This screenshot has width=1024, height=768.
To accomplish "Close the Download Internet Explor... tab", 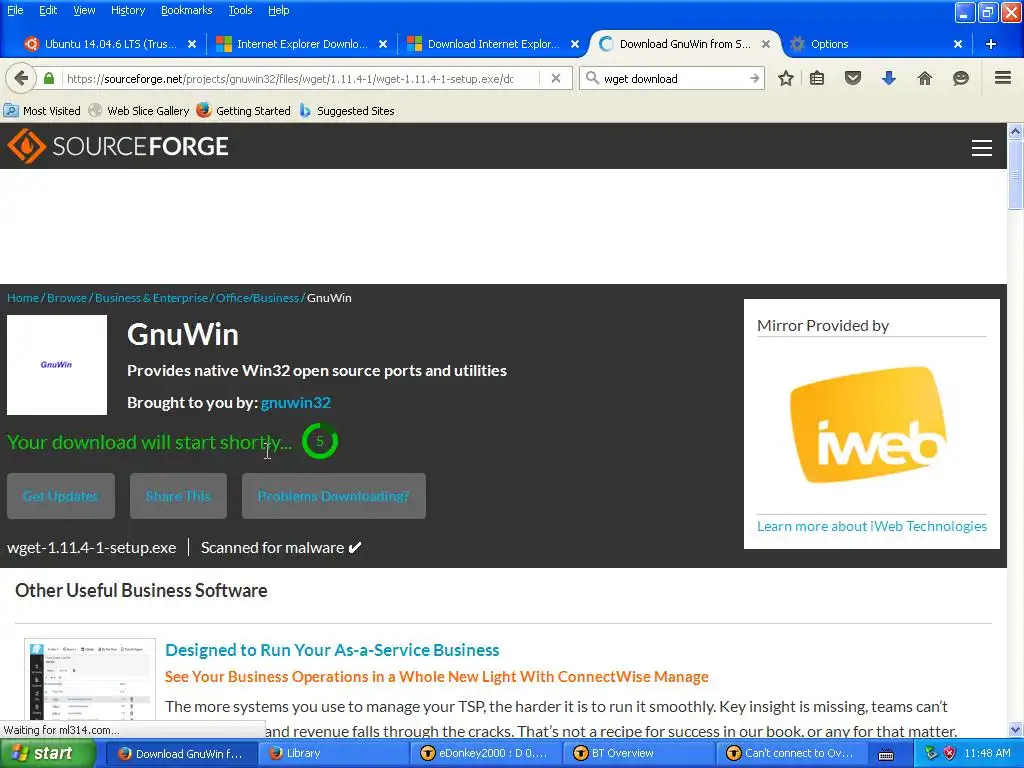I will click(x=575, y=44).
